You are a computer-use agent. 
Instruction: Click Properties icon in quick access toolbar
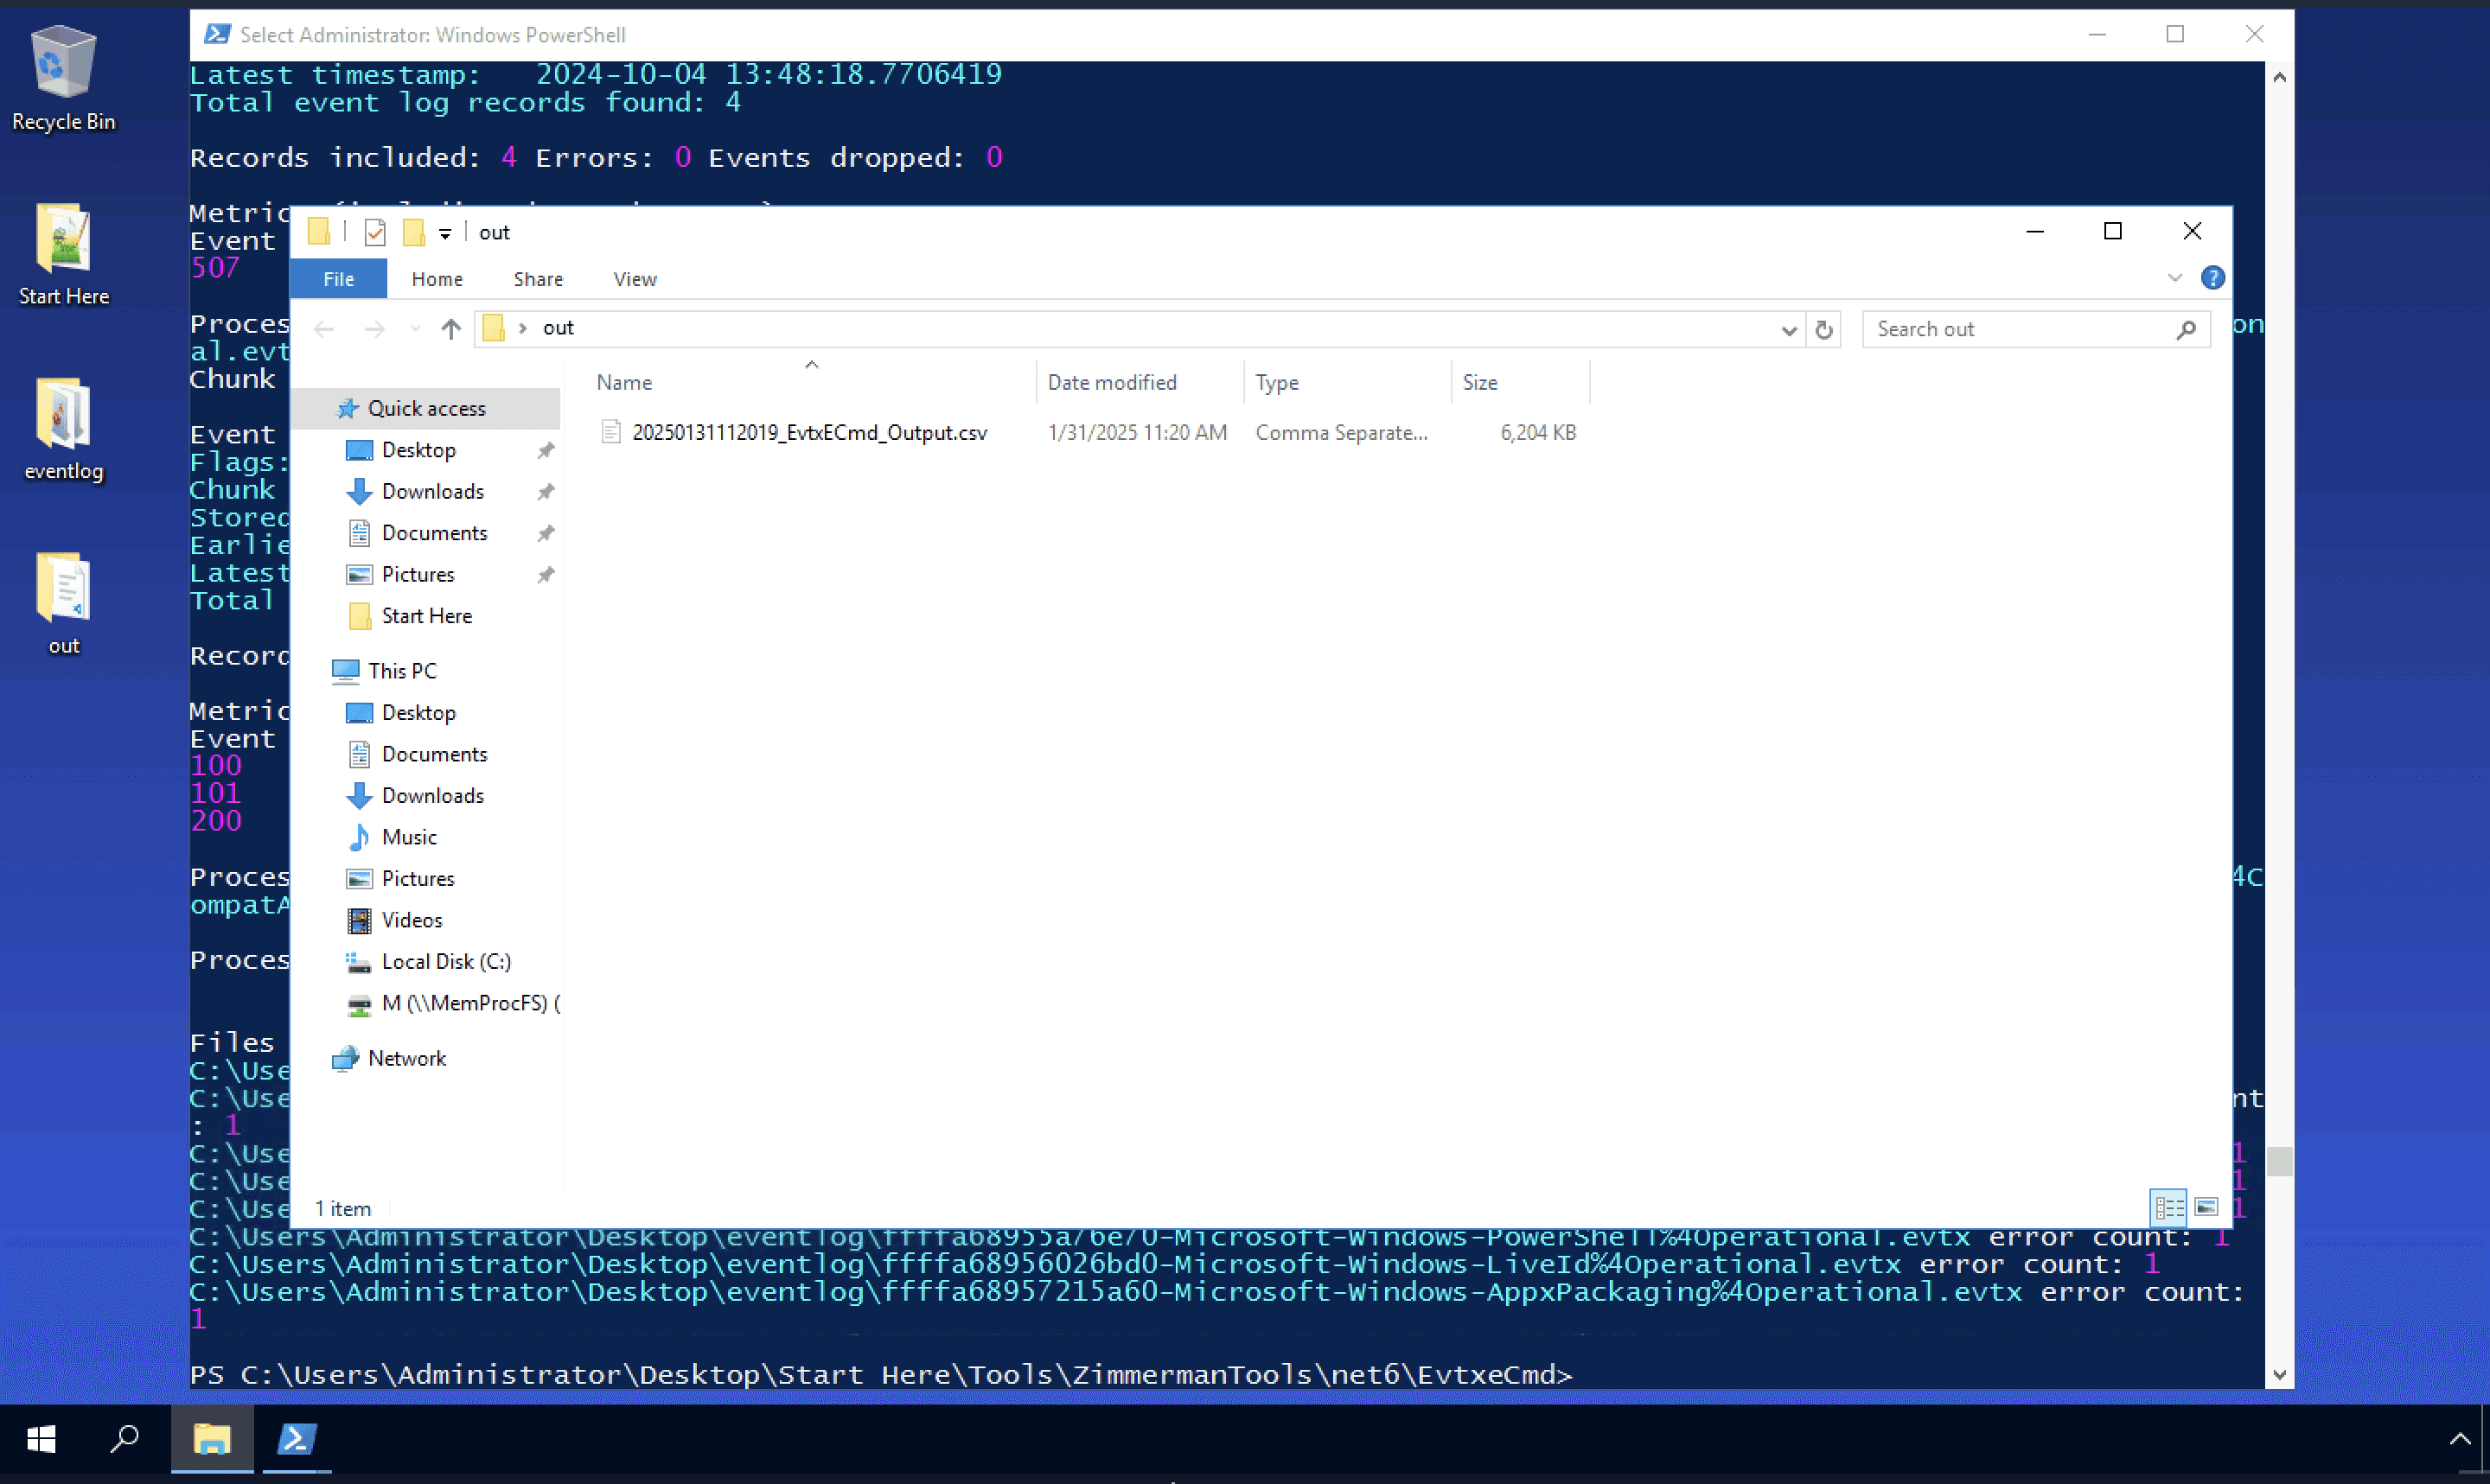pyautogui.click(x=375, y=233)
